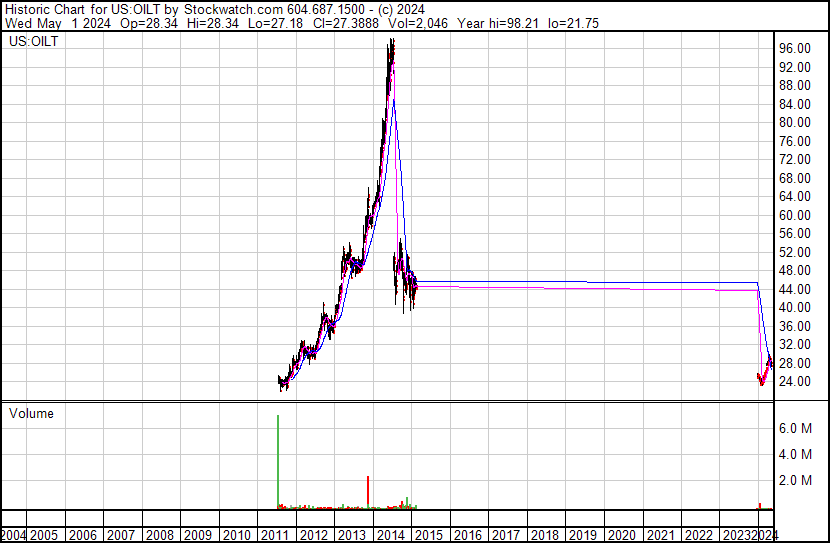Click the 92.00 price axis label

[x=795, y=67]
